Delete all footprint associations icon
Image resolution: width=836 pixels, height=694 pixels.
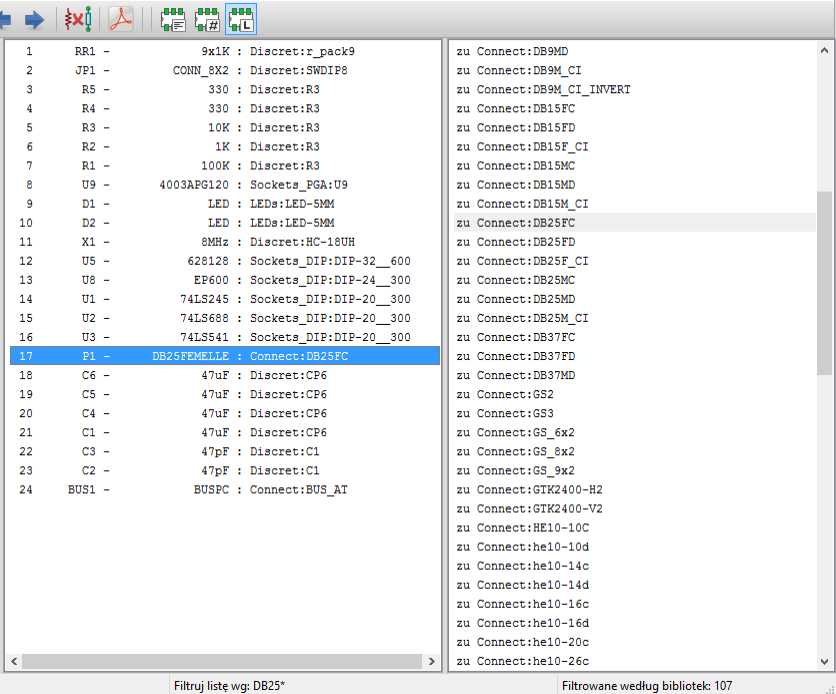78,20
